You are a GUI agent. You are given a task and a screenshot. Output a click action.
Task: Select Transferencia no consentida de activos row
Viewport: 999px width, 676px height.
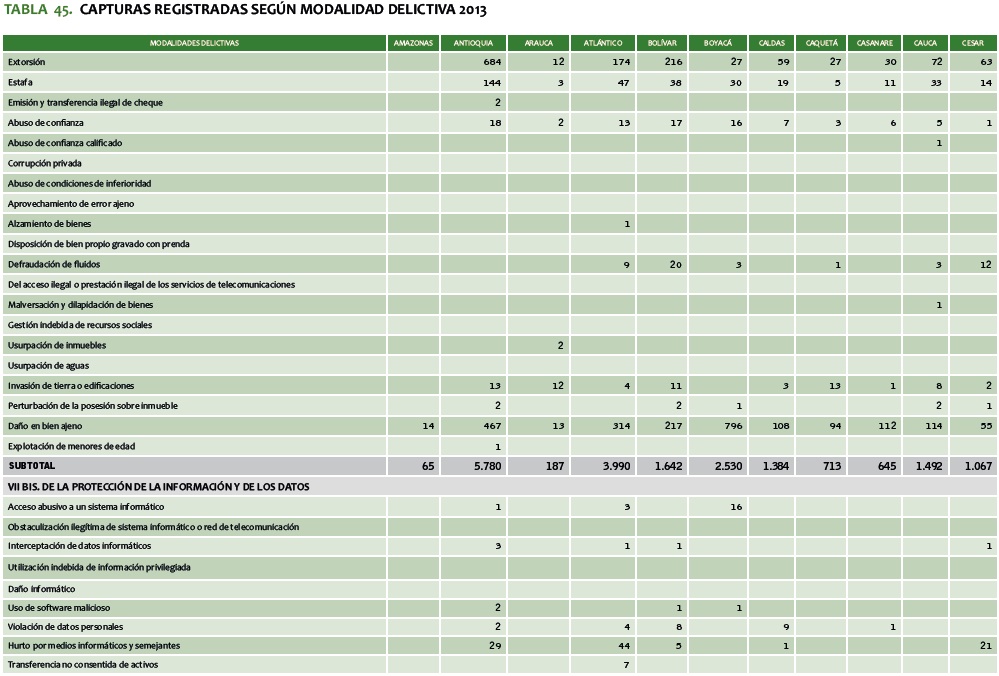click(82, 665)
